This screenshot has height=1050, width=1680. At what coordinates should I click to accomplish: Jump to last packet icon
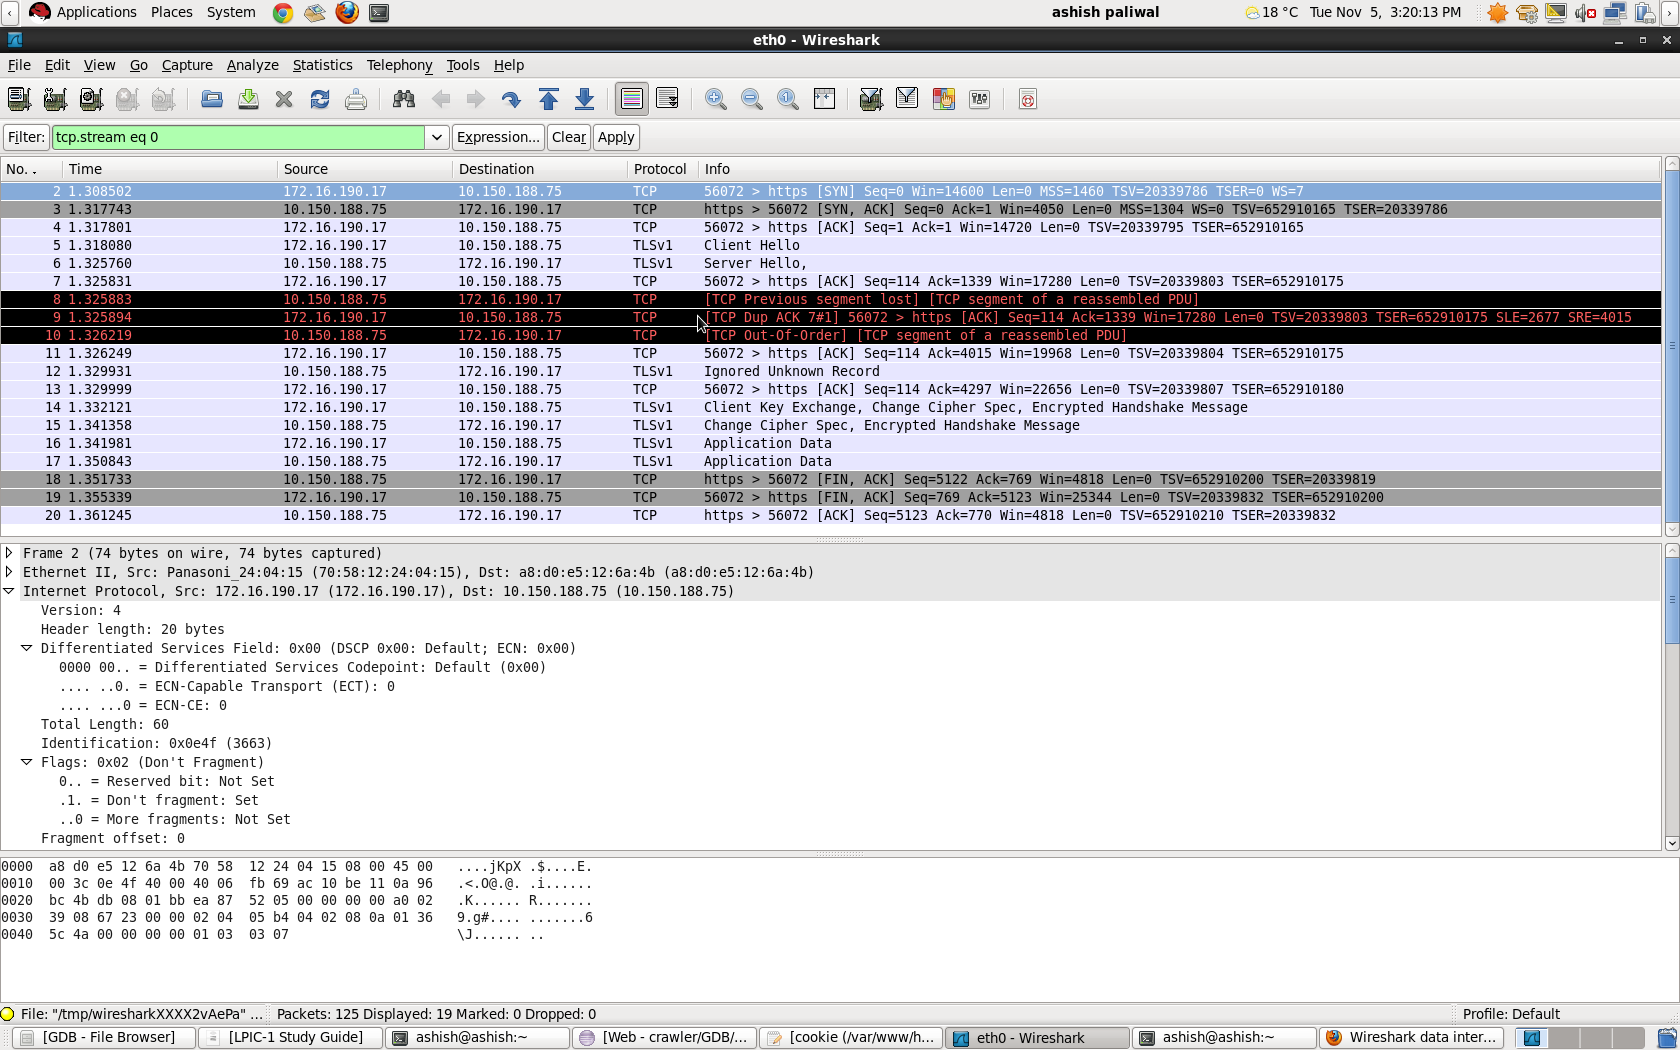coord(585,99)
